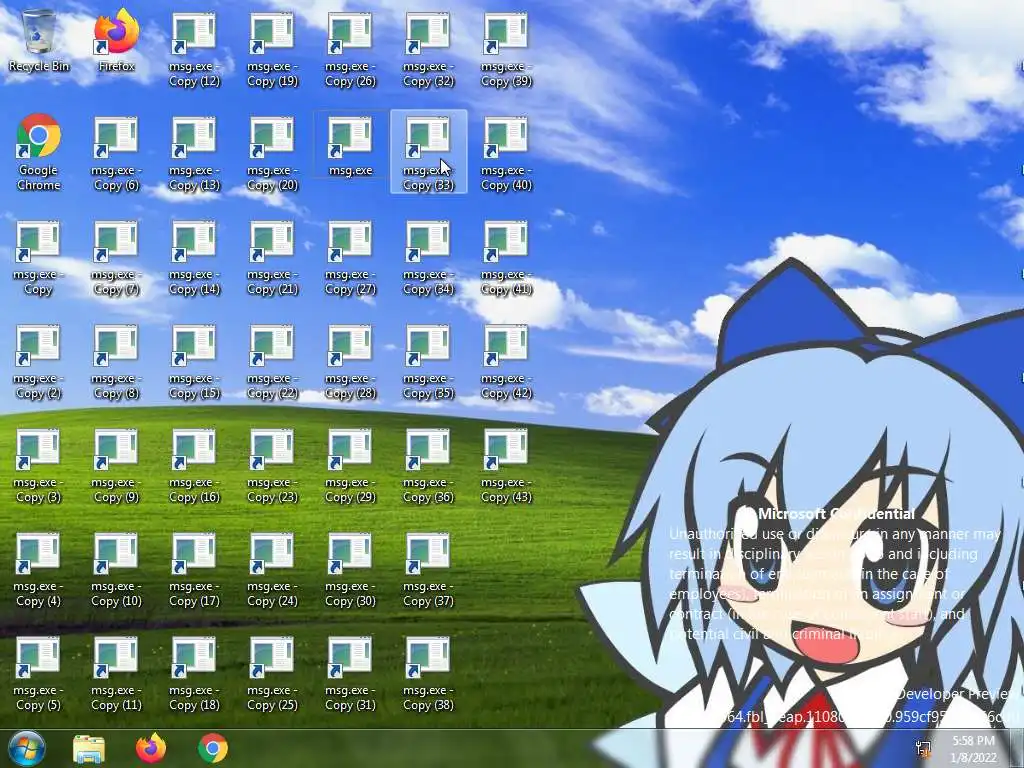The width and height of the screenshot is (1024, 768).
Task: Select the msg.exe shortcut without Copy suffix
Action: (350, 146)
